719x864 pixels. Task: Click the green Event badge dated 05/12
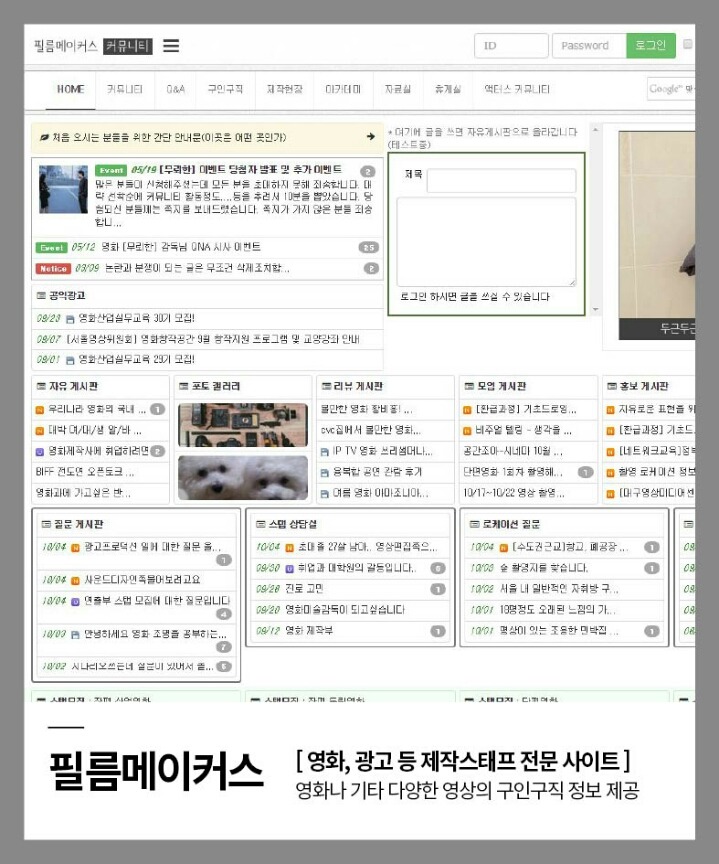coord(51,247)
